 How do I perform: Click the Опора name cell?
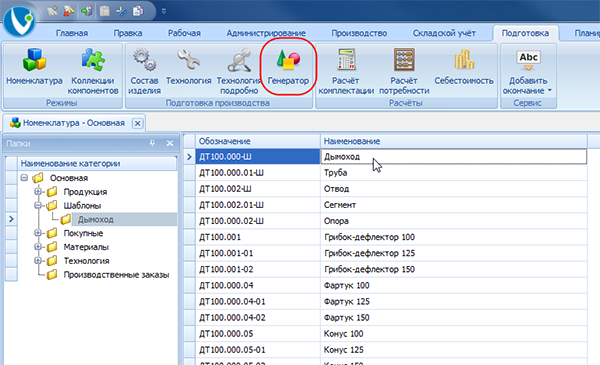pyautogui.click(x=454, y=221)
